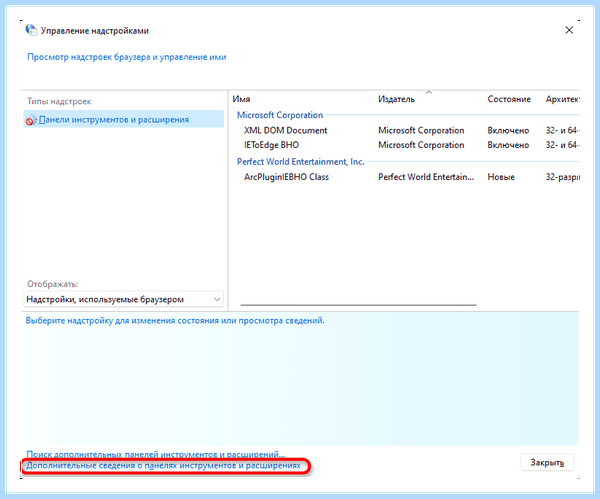This screenshot has height=499, width=600.
Task: Click the Состояние column header
Action: 509,99
